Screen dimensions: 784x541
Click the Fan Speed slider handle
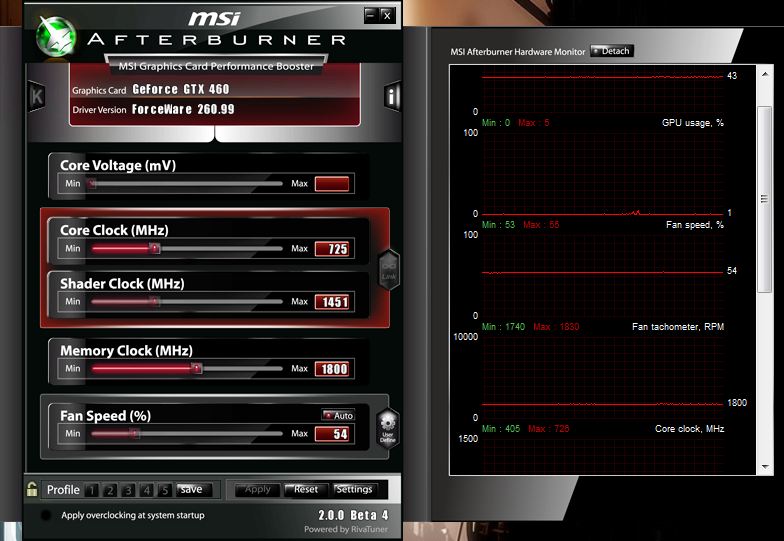[134, 434]
